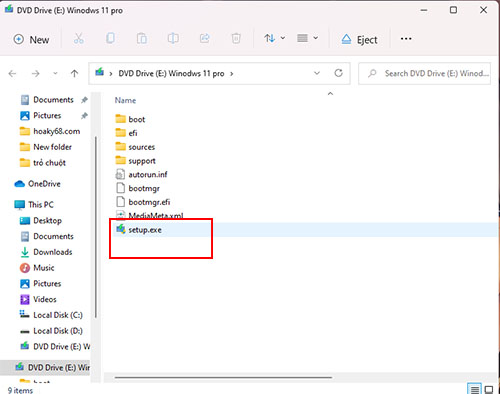
Task: Switch to Large icons view in status bar
Action: (x=489, y=389)
